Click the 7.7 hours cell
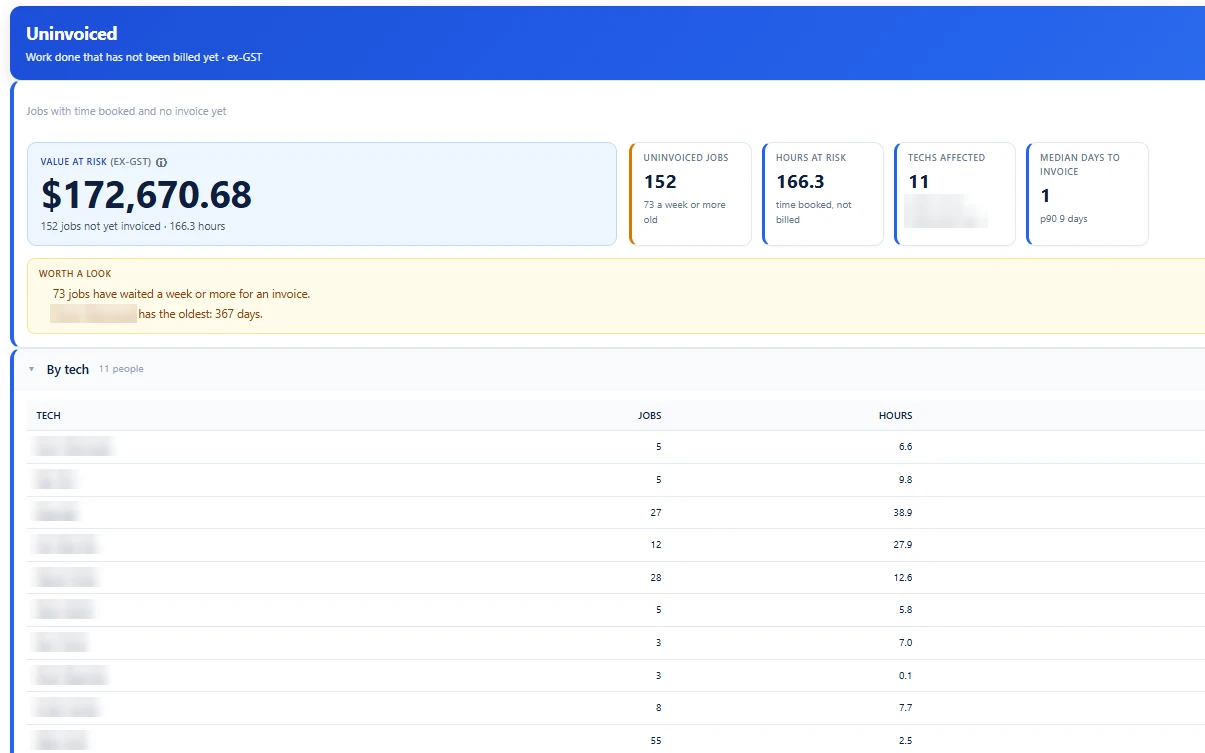 point(905,708)
